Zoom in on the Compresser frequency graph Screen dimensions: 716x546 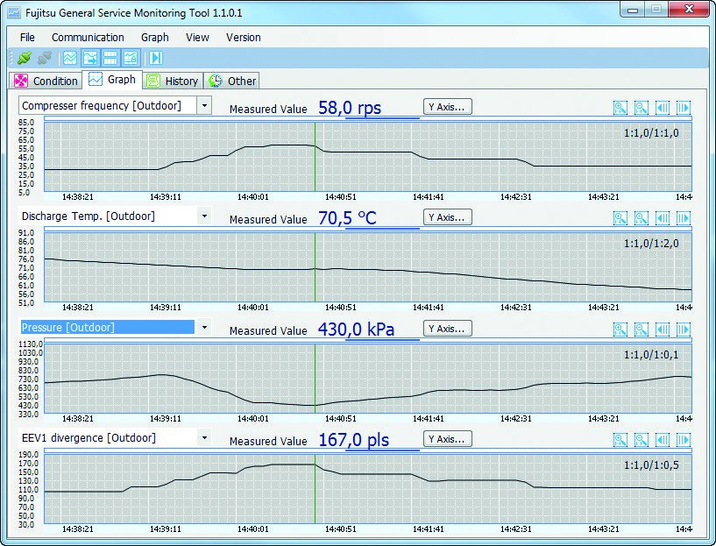point(620,107)
